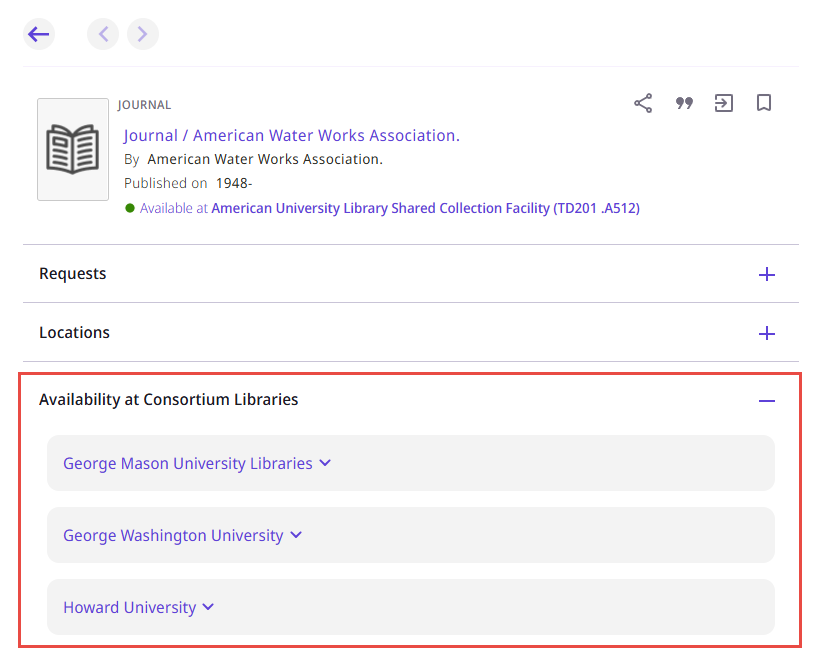Go to the previous record chevron
The height and width of the screenshot is (656, 825).
(x=103, y=34)
